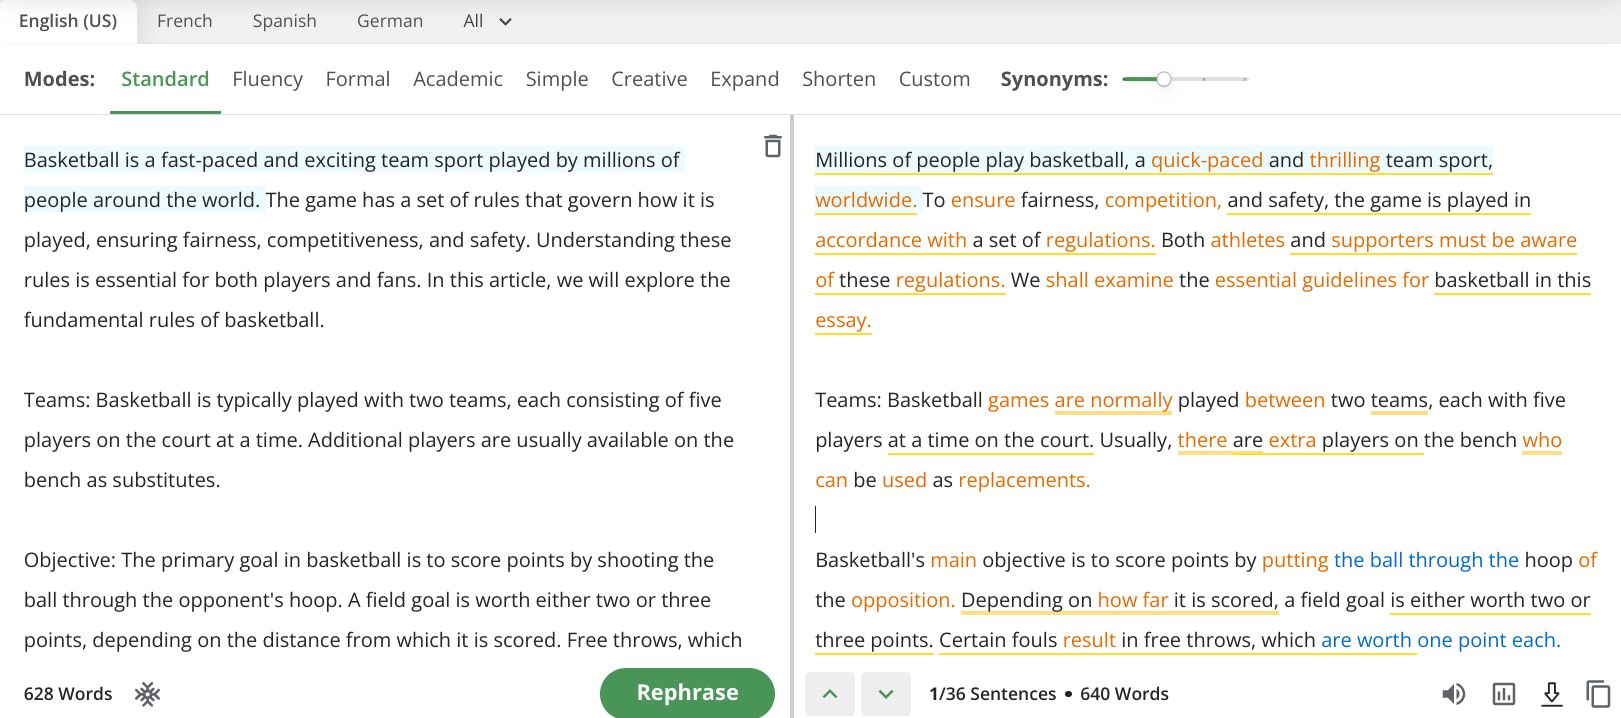
Task: Click the word "worldwide." in the output
Action: pyautogui.click(x=865, y=200)
